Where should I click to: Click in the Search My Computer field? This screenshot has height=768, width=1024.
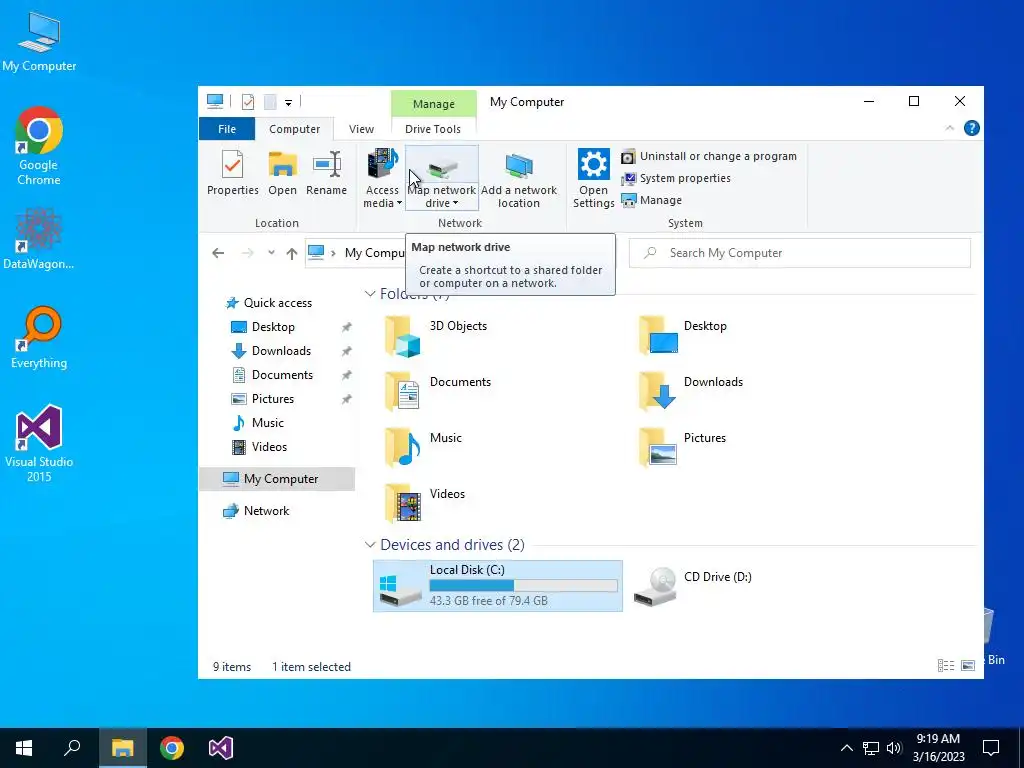799,253
